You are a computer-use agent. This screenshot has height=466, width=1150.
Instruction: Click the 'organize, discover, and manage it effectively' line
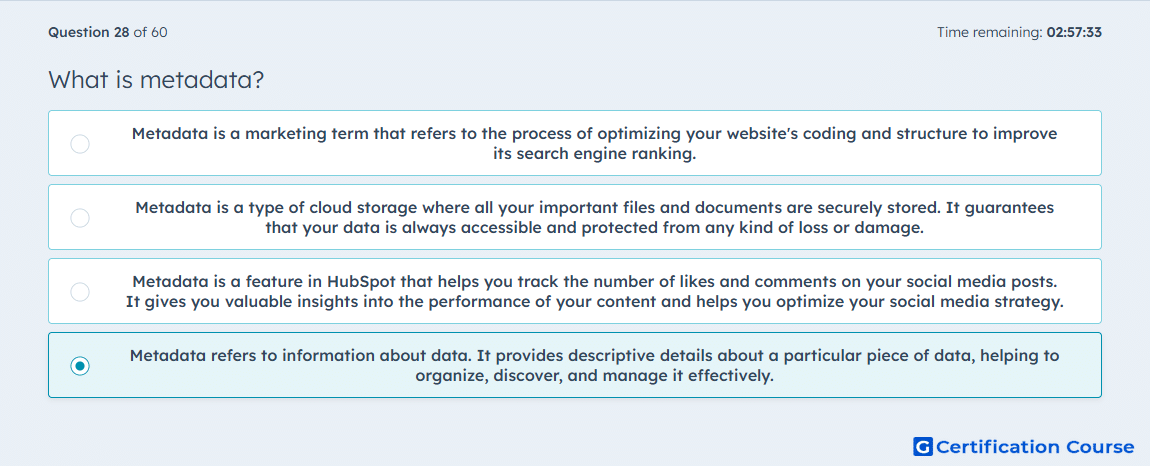(594, 376)
